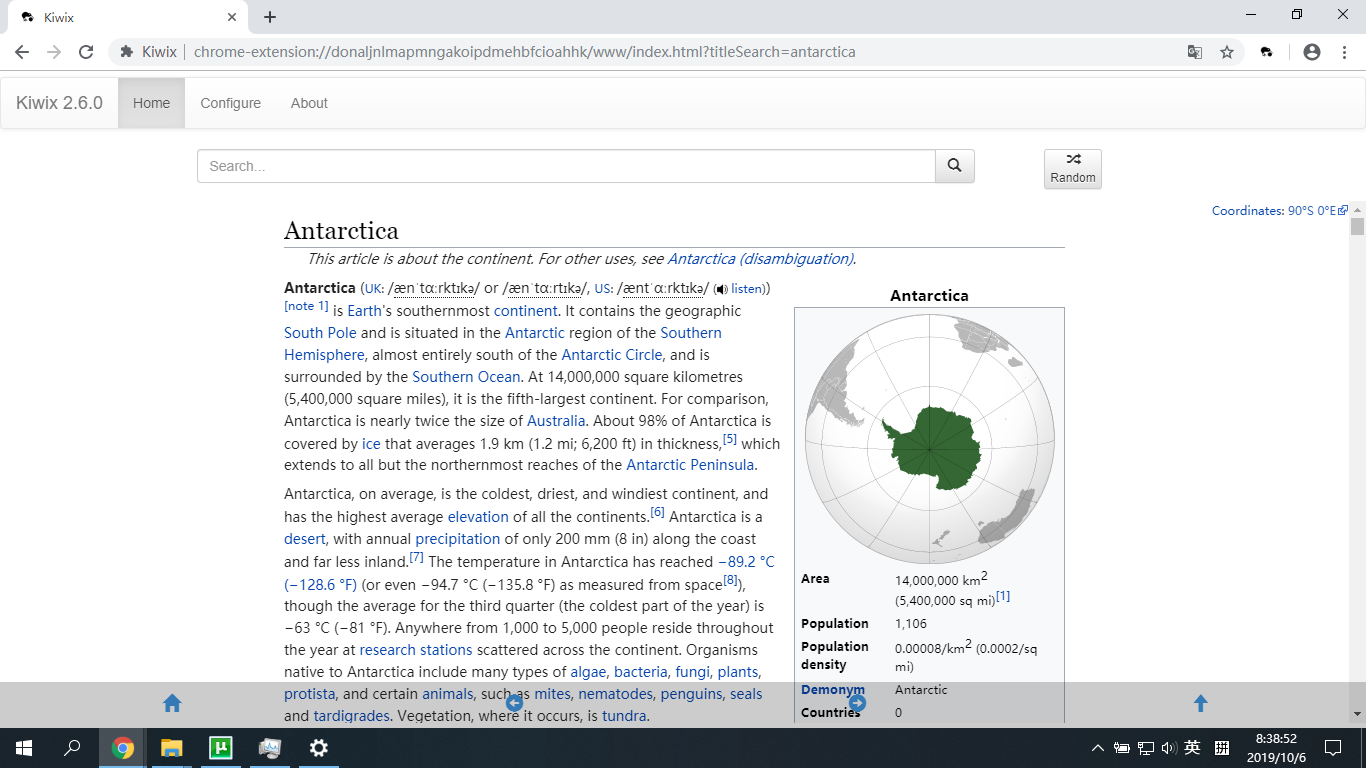Open the Configure tab
This screenshot has width=1366, height=768.
coord(230,103)
